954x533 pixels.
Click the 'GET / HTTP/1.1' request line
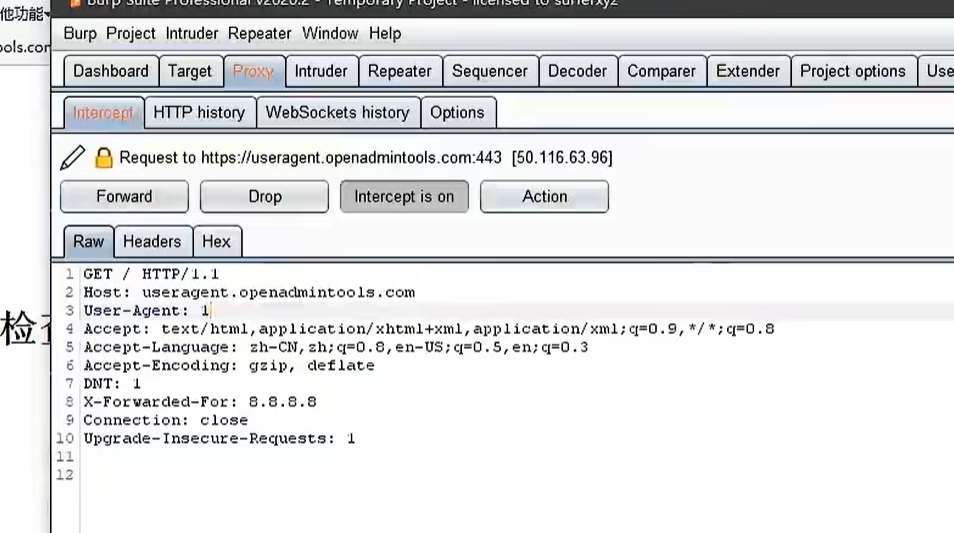coord(151,274)
